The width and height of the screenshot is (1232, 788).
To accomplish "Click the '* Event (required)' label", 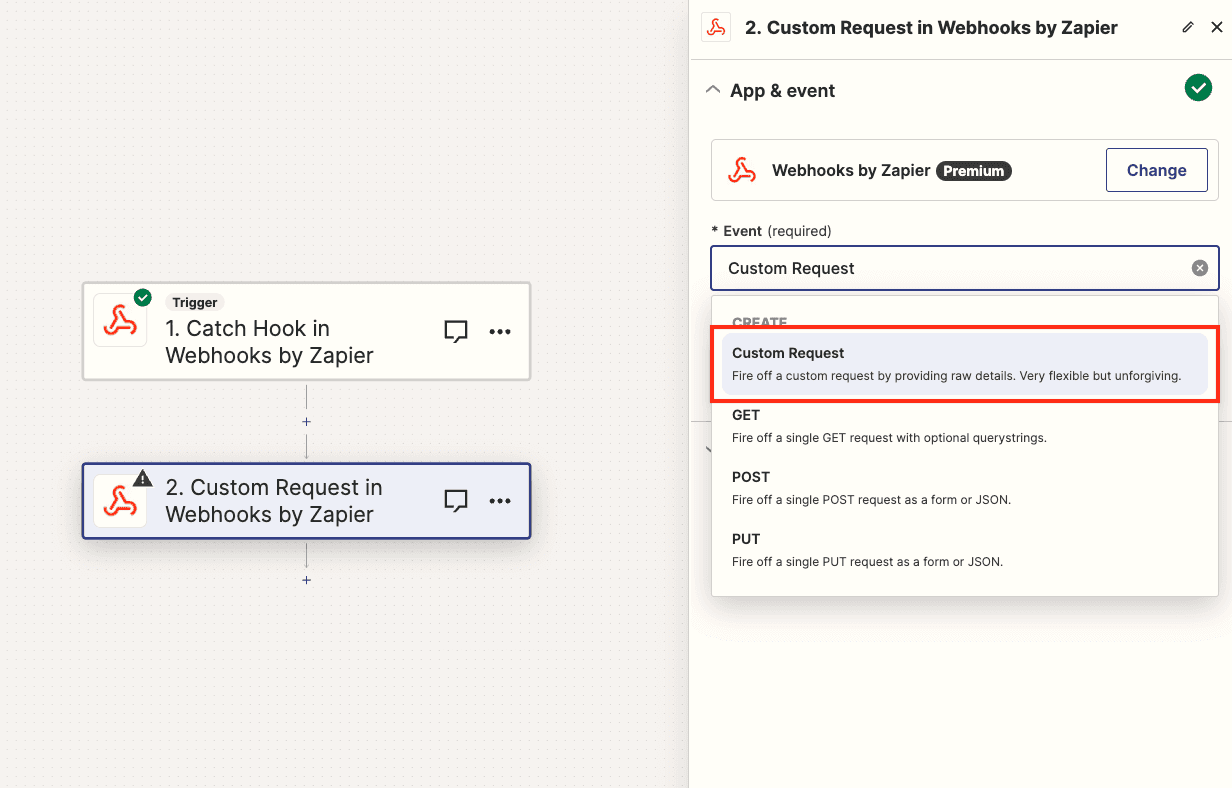I will click(x=771, y=231).
